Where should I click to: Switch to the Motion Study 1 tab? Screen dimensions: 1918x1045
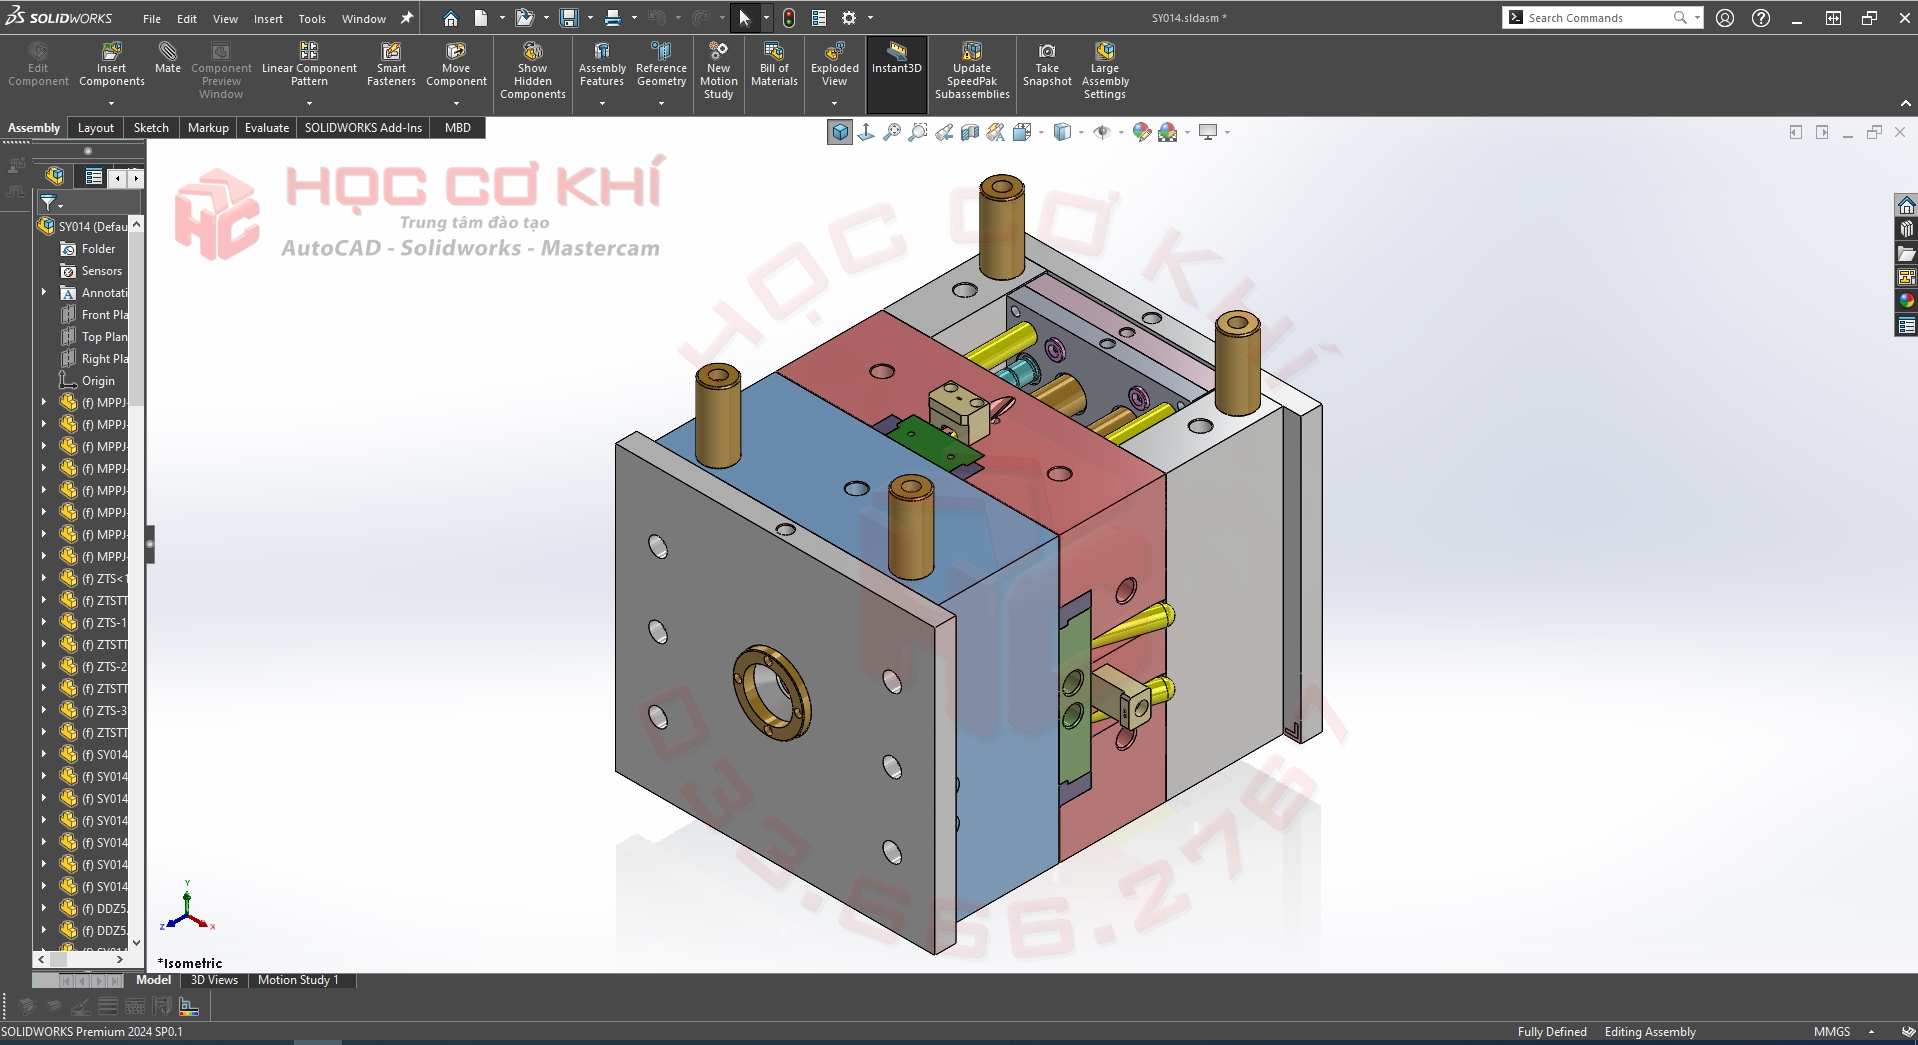point(298,980)
